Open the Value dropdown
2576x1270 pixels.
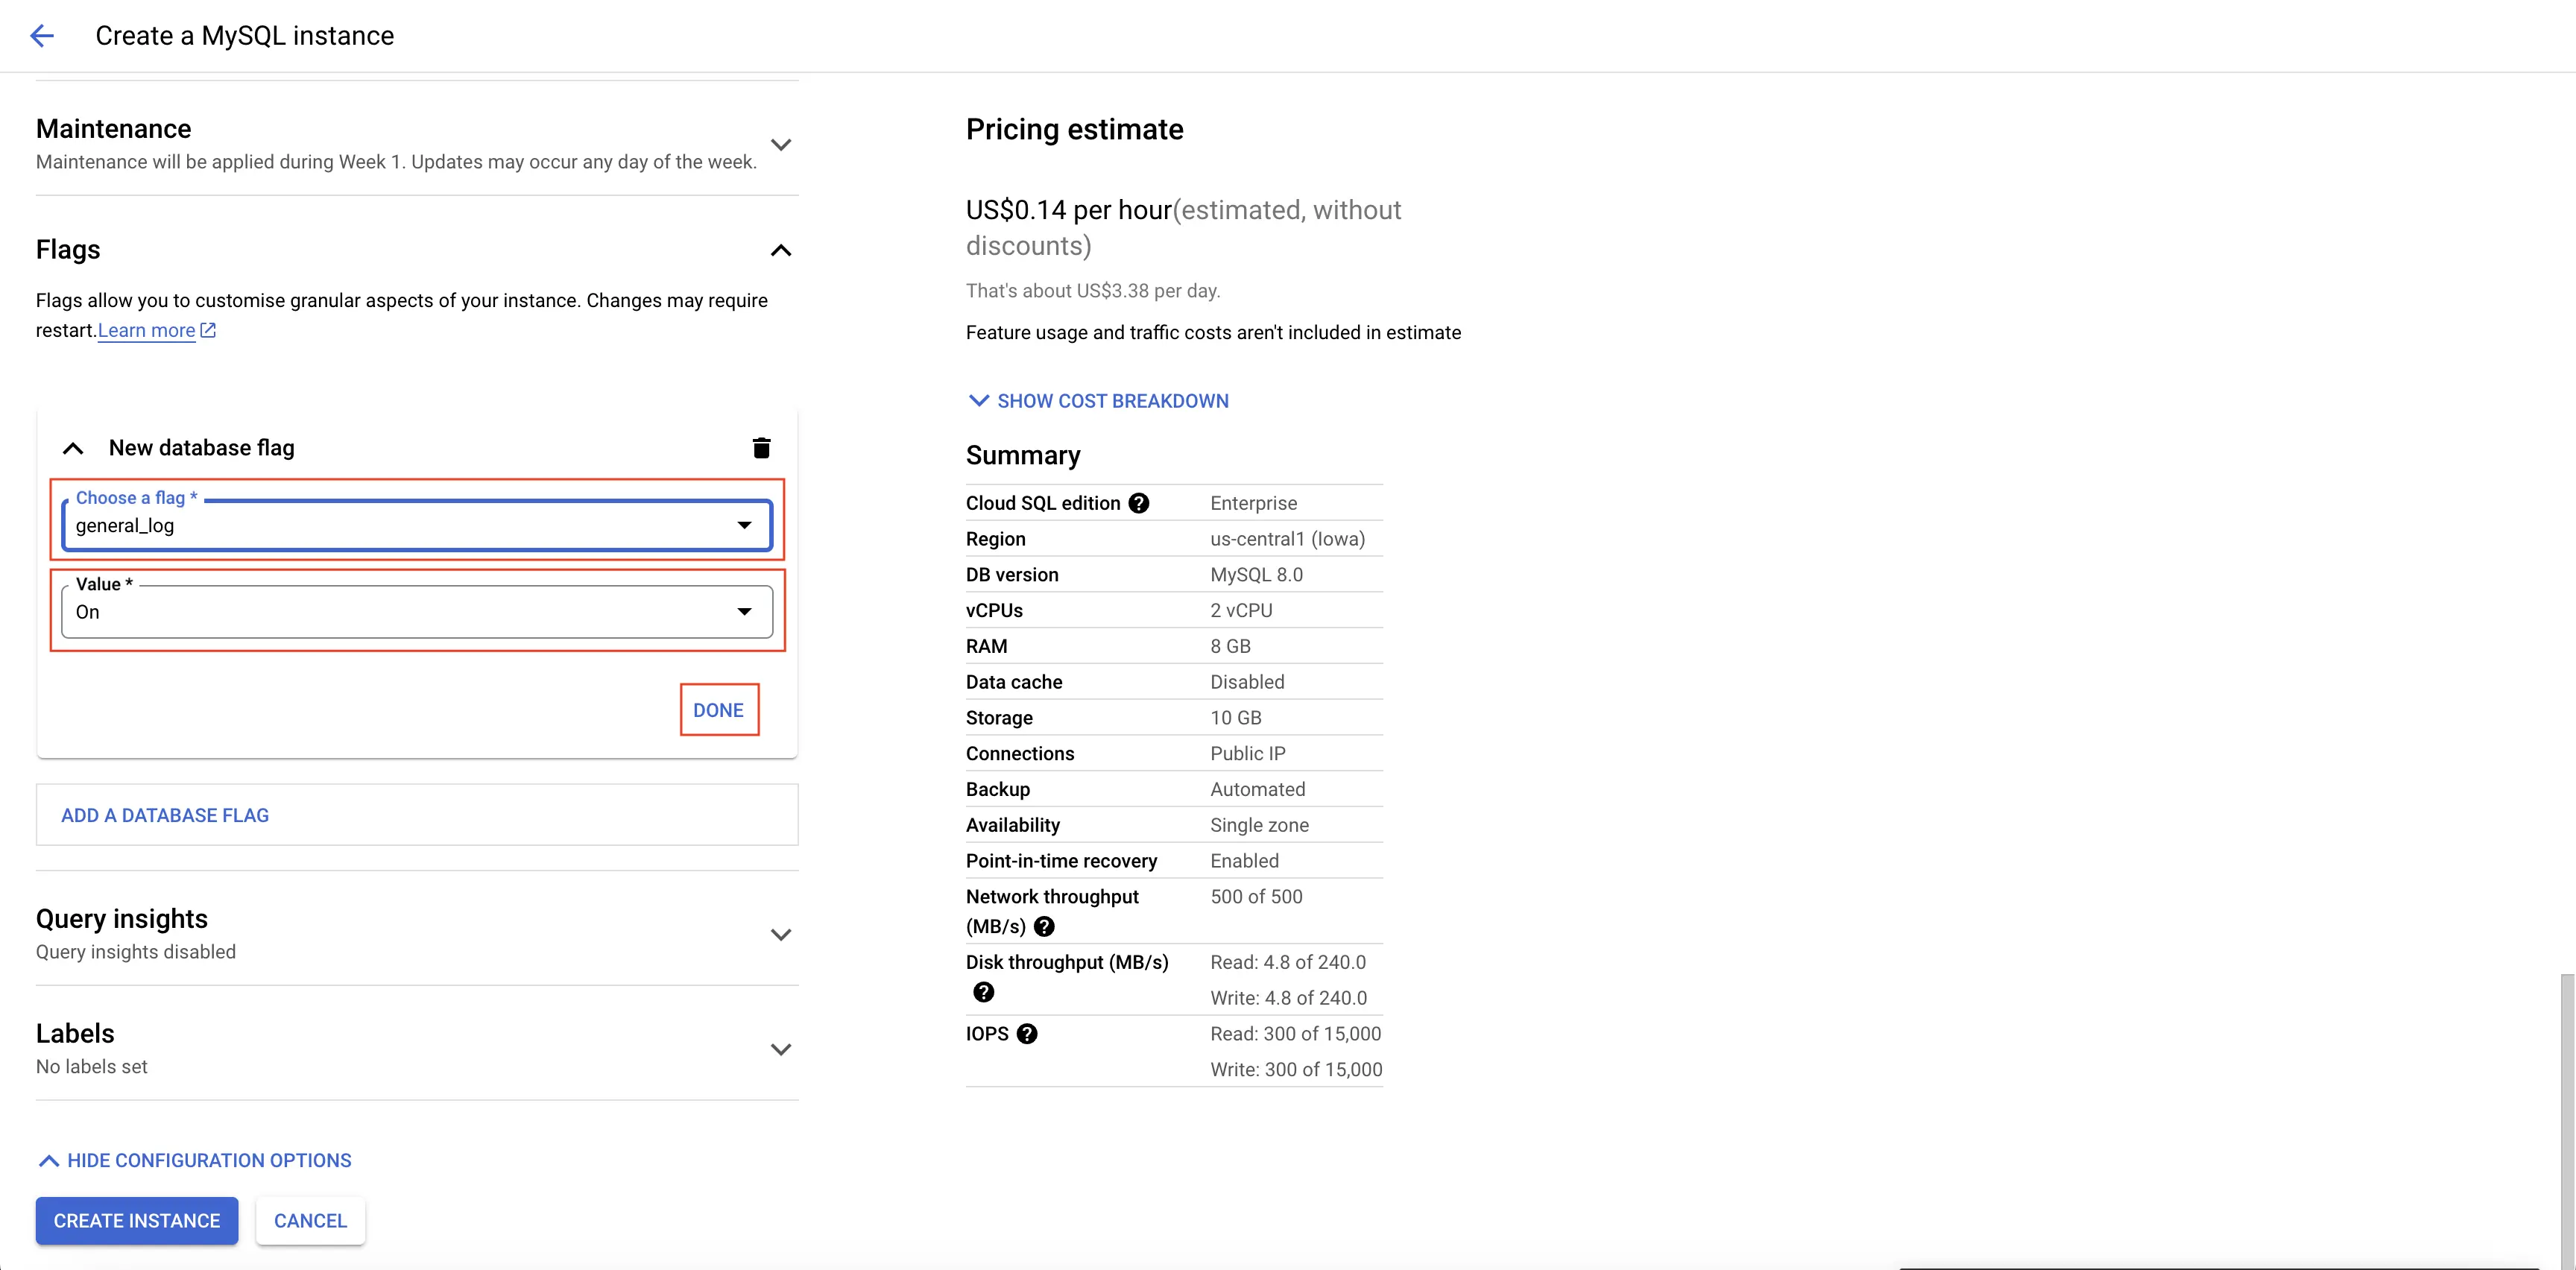(x=417, y=611)
